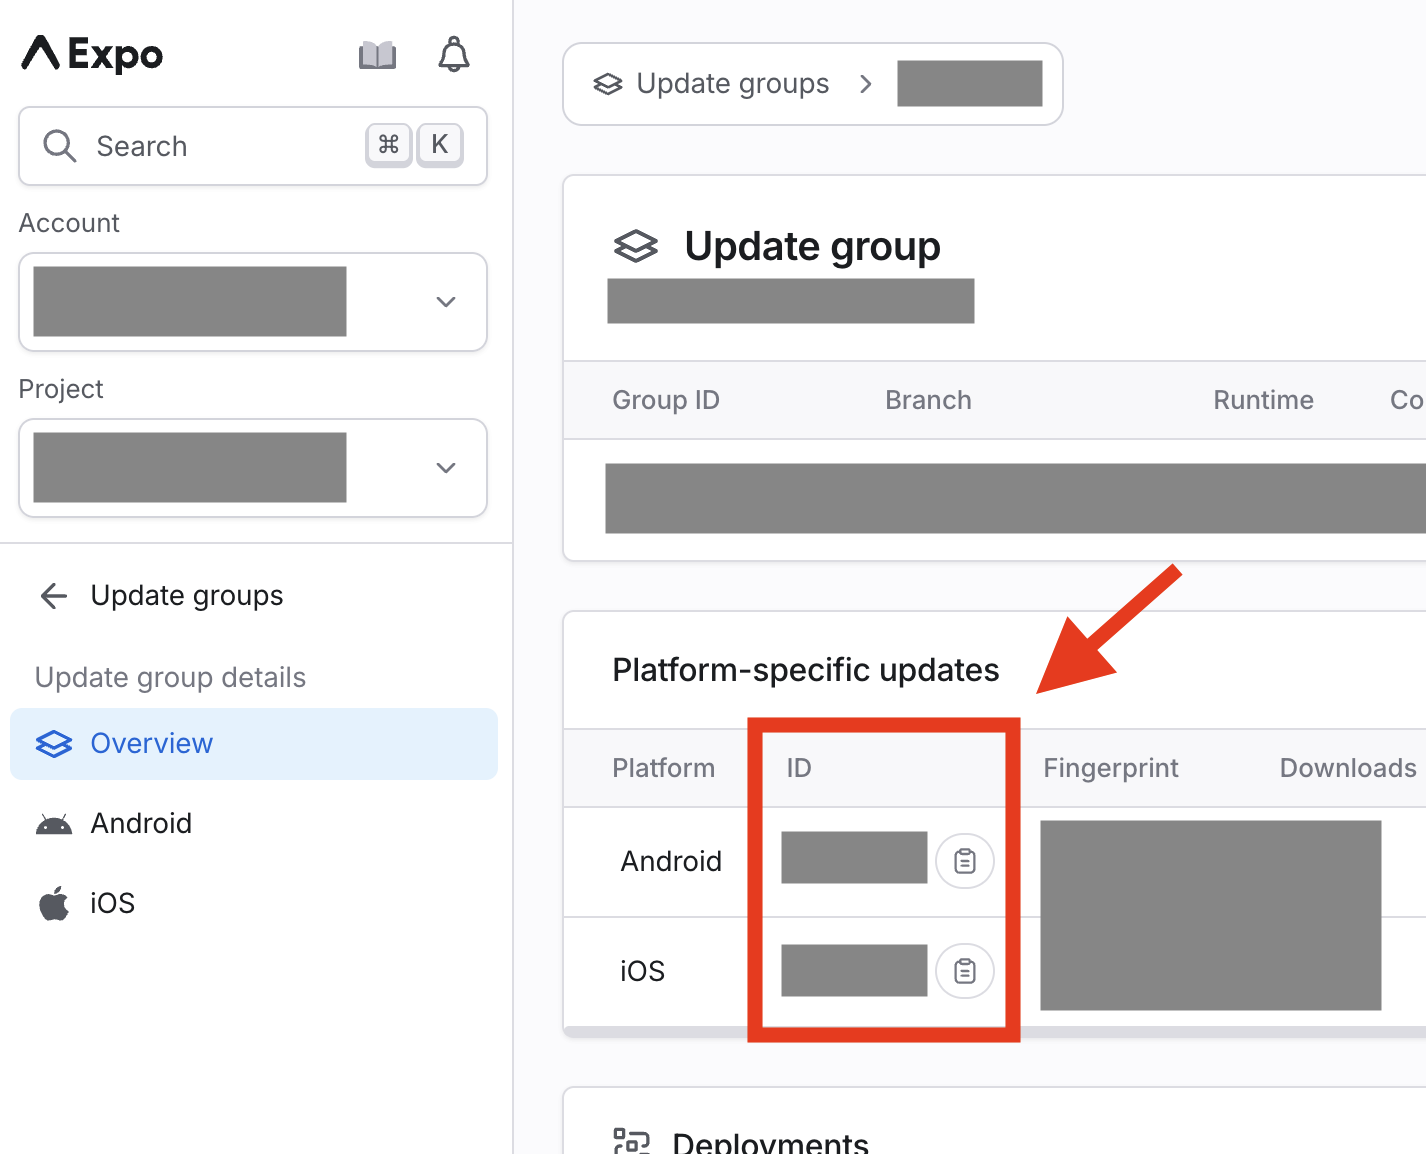Click Update groups breadcrumb link
1426x1154 pixels.
pyautogui.click(x=733, y=84)
